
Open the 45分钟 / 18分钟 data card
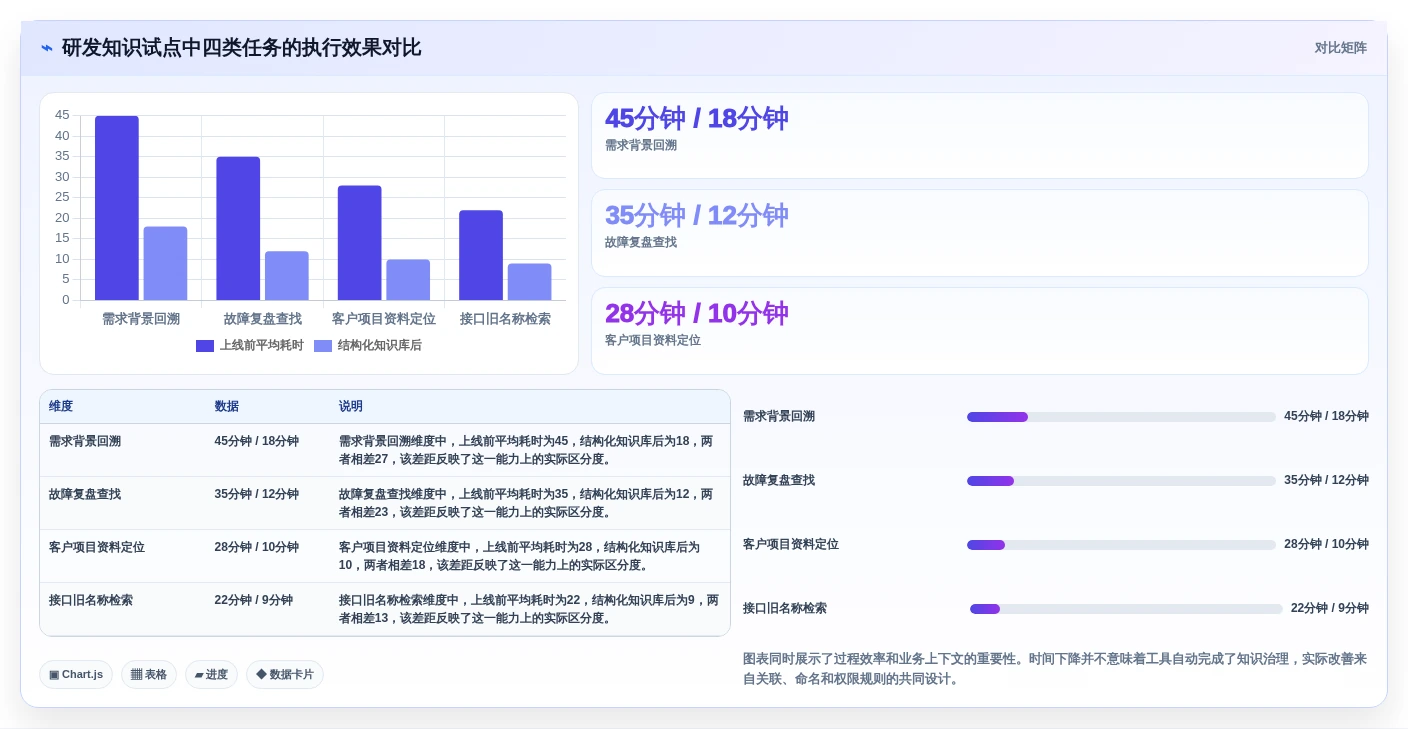tap(979, 136)
